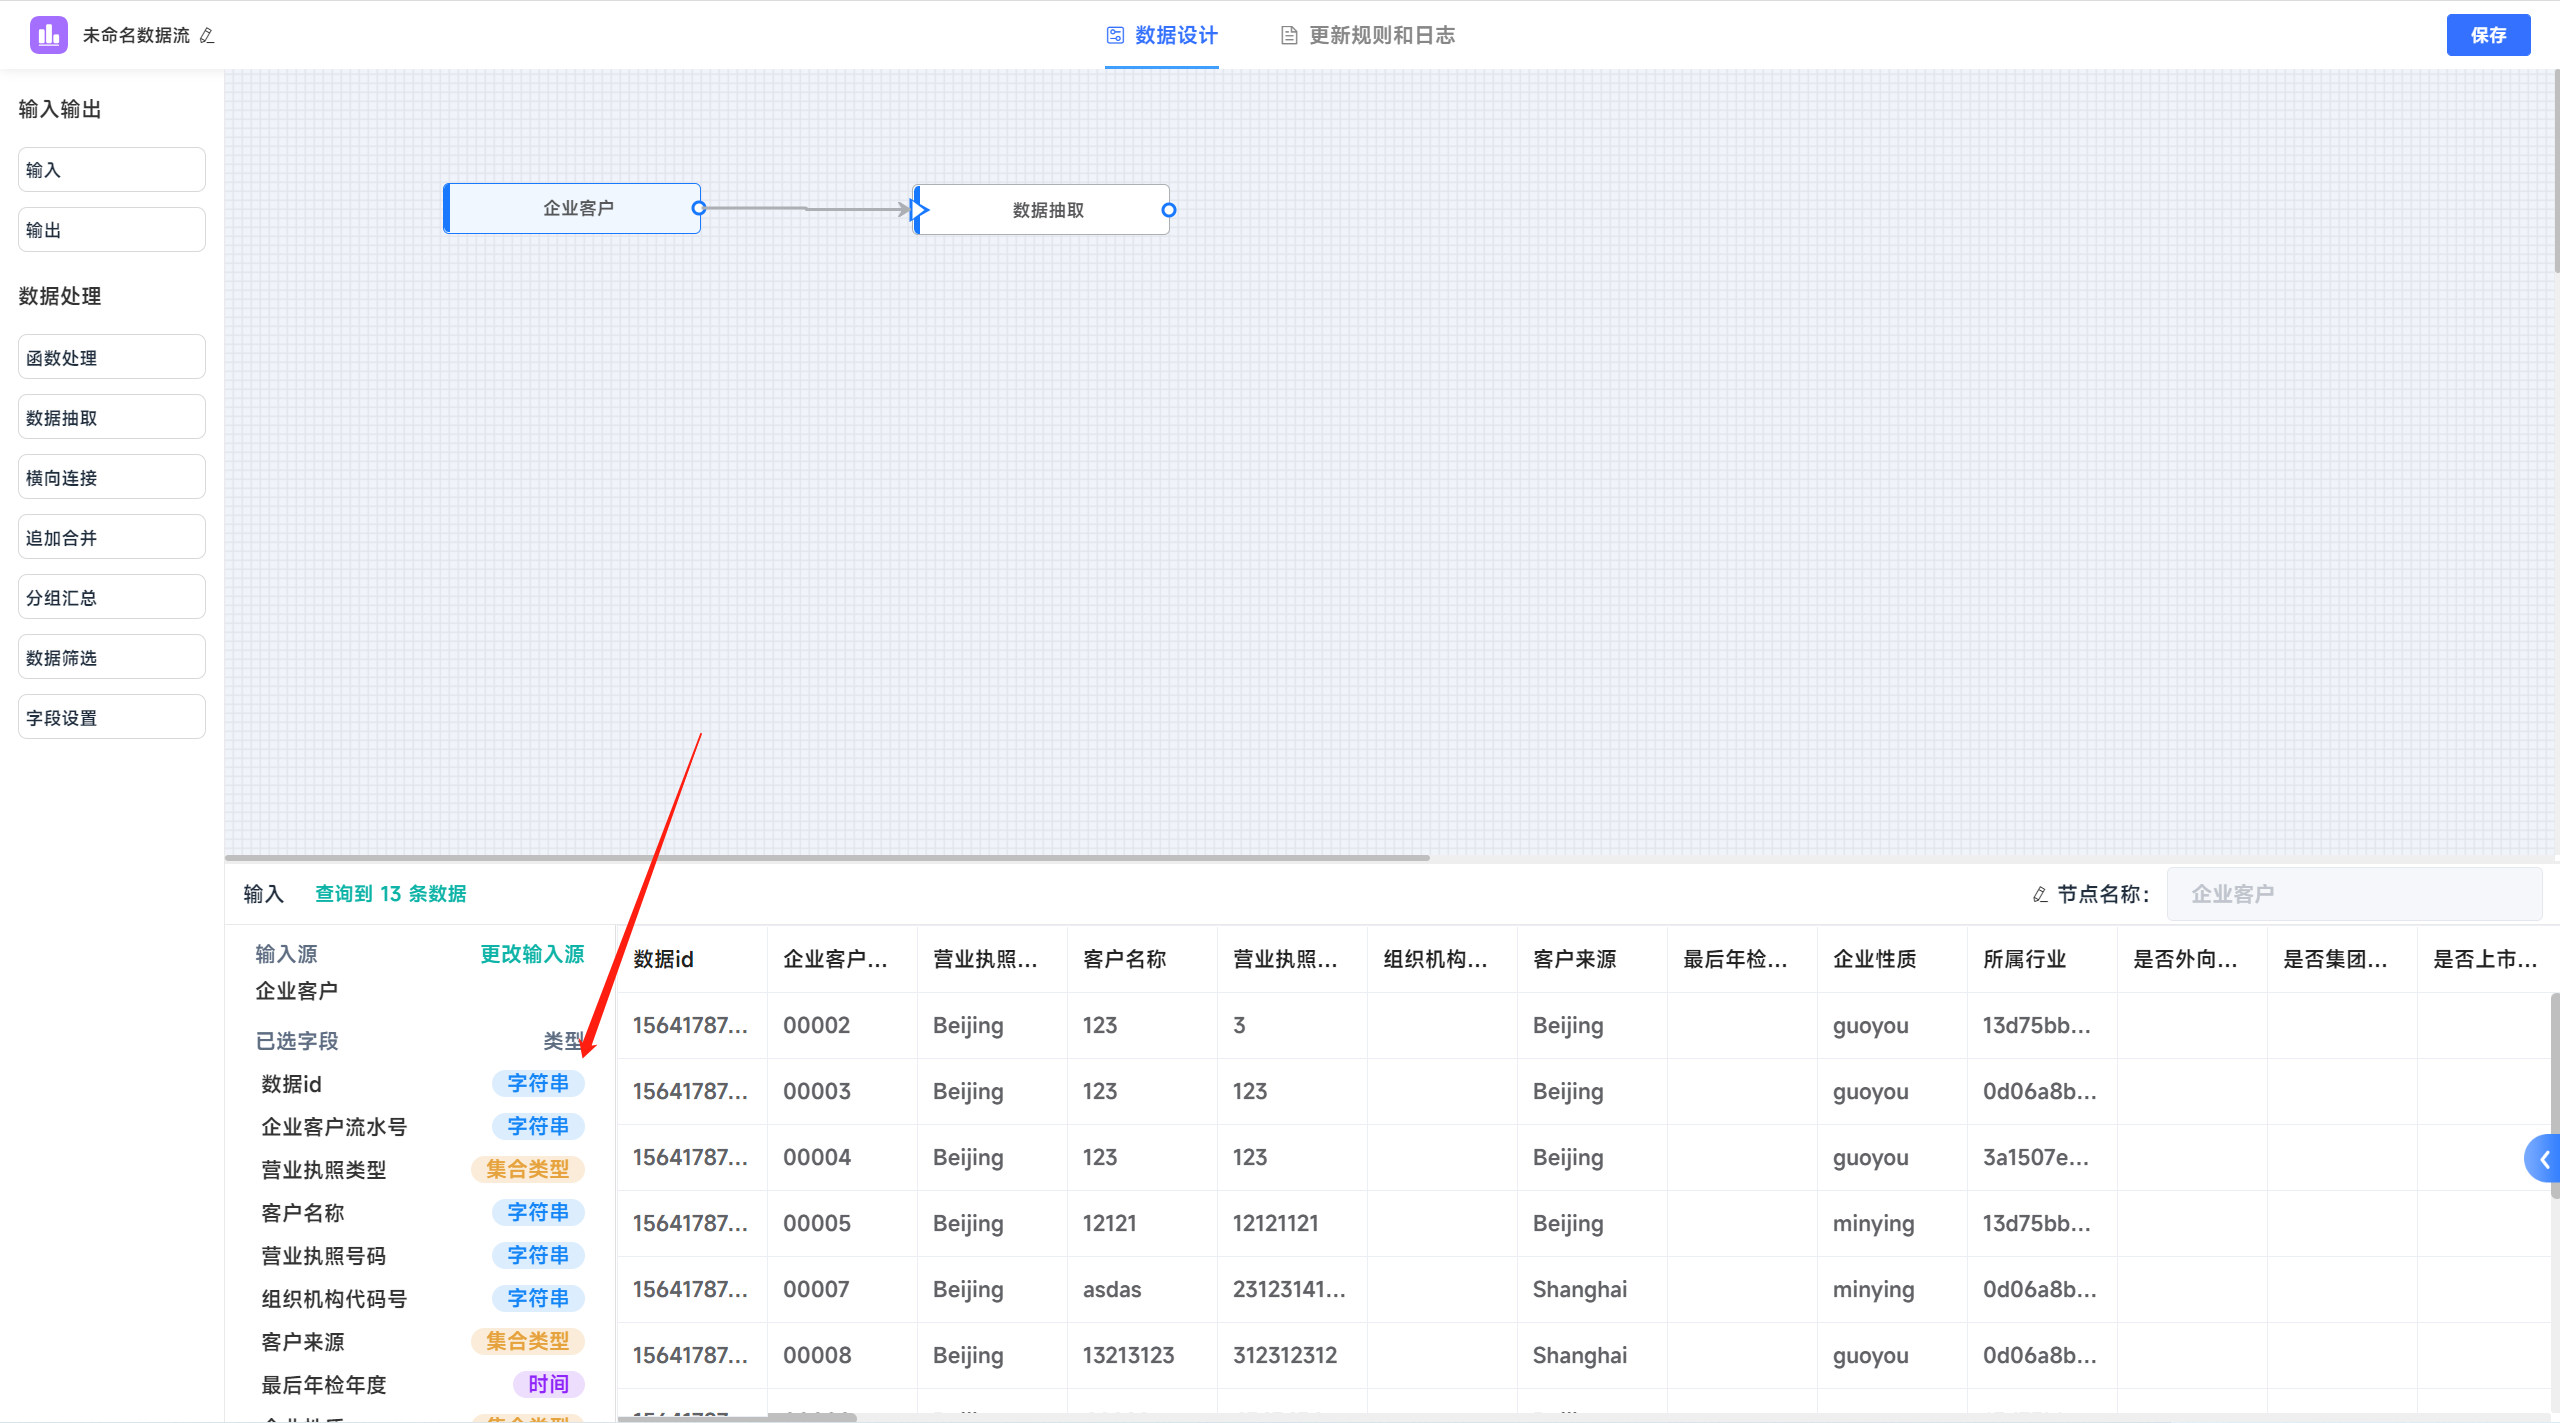Click the 最后年检年度 field row
The width and height of the screenshot is (2560, 1423).
(x=421, y=1385)
